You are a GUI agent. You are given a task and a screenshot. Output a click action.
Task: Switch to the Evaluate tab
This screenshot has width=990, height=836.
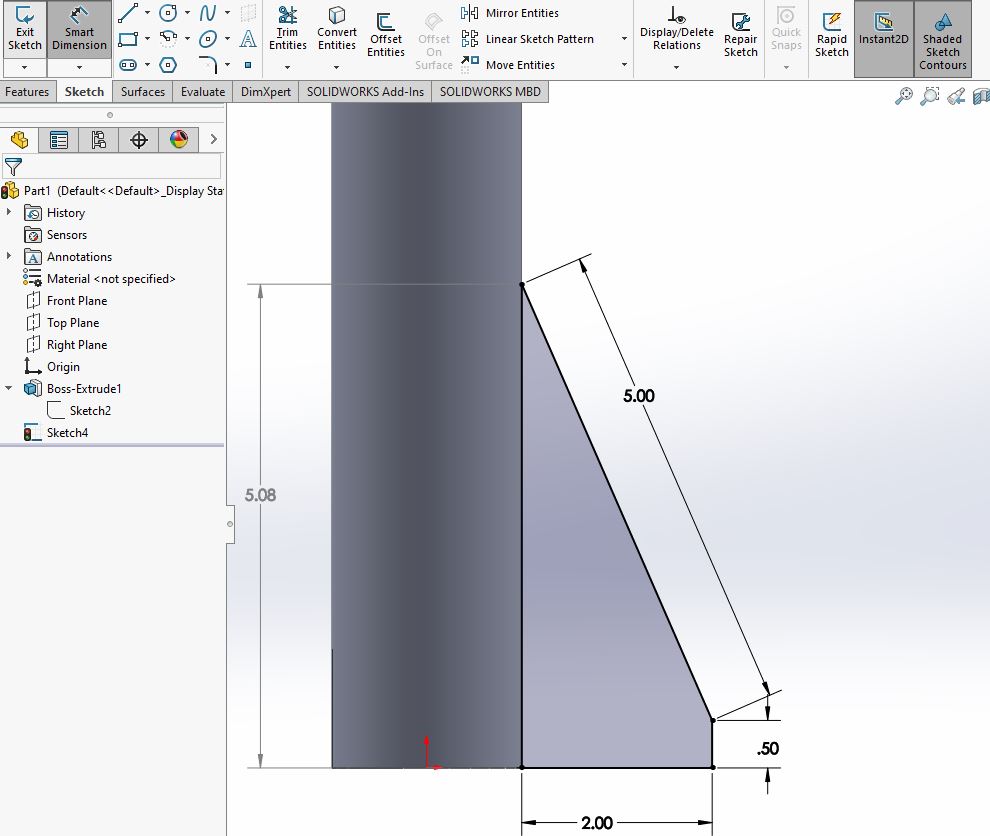click(203, 92)
